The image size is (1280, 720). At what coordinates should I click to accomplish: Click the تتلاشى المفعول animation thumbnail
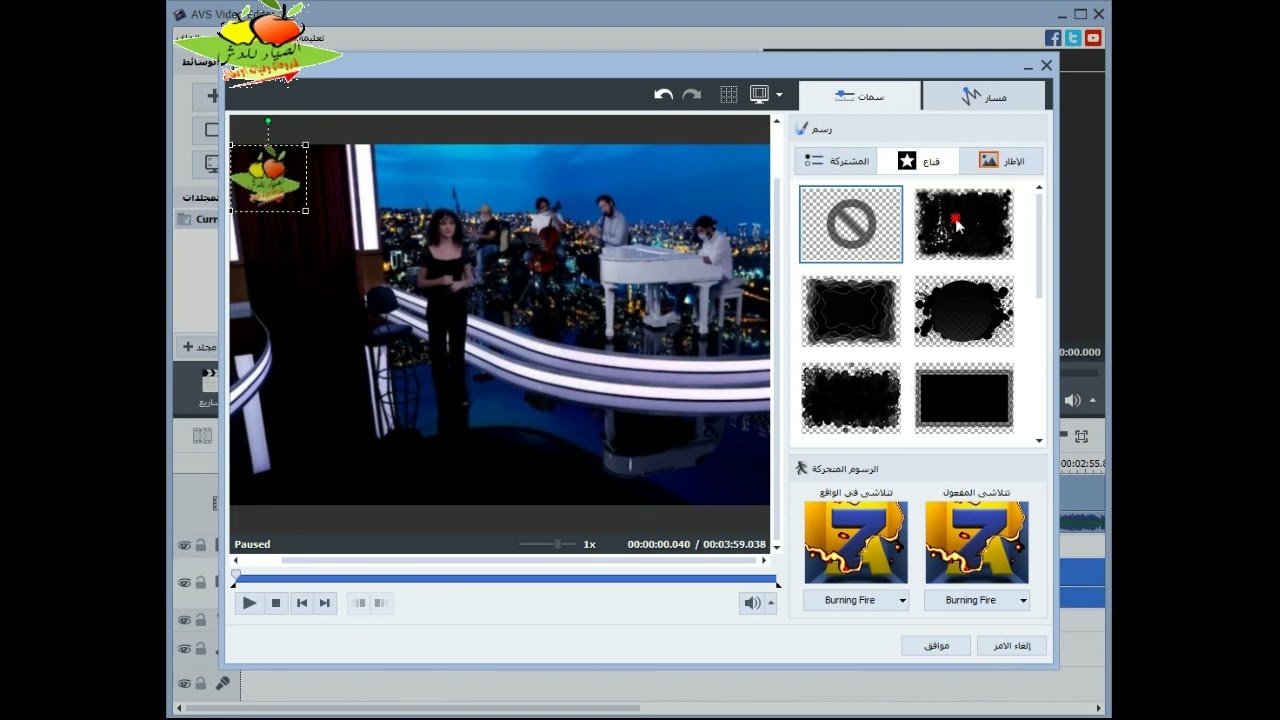pos(977,543)
